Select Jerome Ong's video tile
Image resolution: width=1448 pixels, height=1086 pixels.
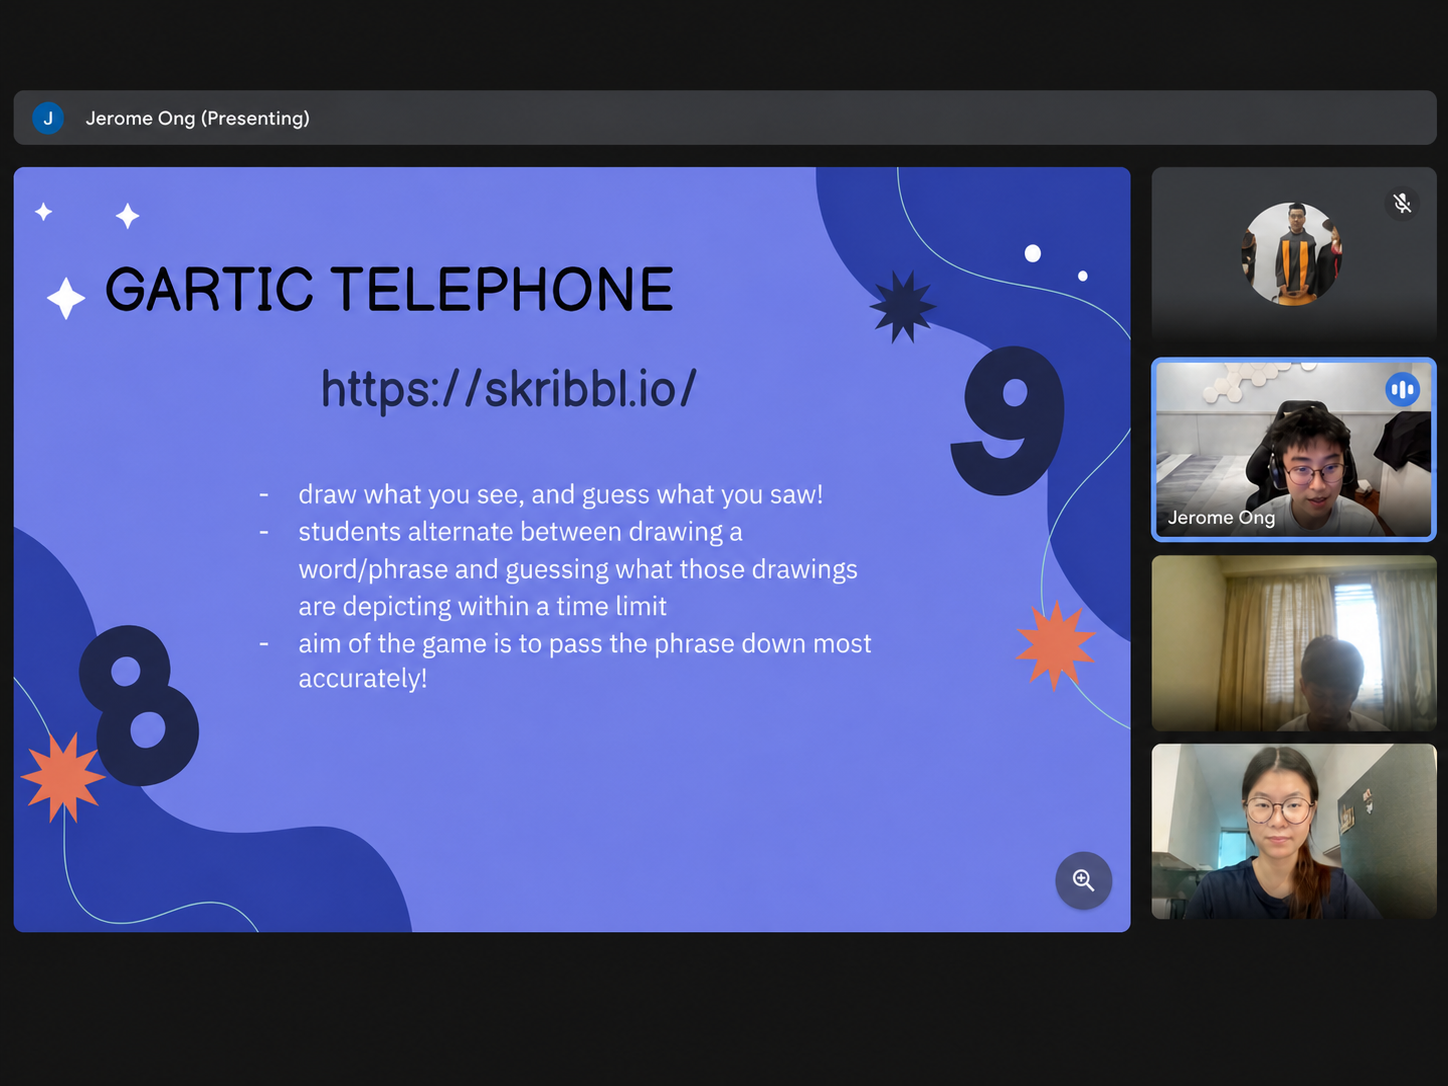coord(1293,449)
